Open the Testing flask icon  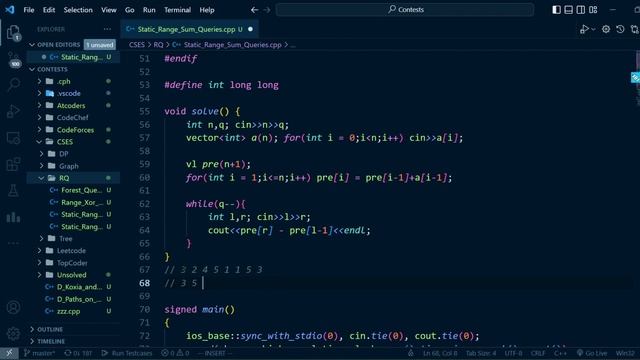tap(13, 191)
